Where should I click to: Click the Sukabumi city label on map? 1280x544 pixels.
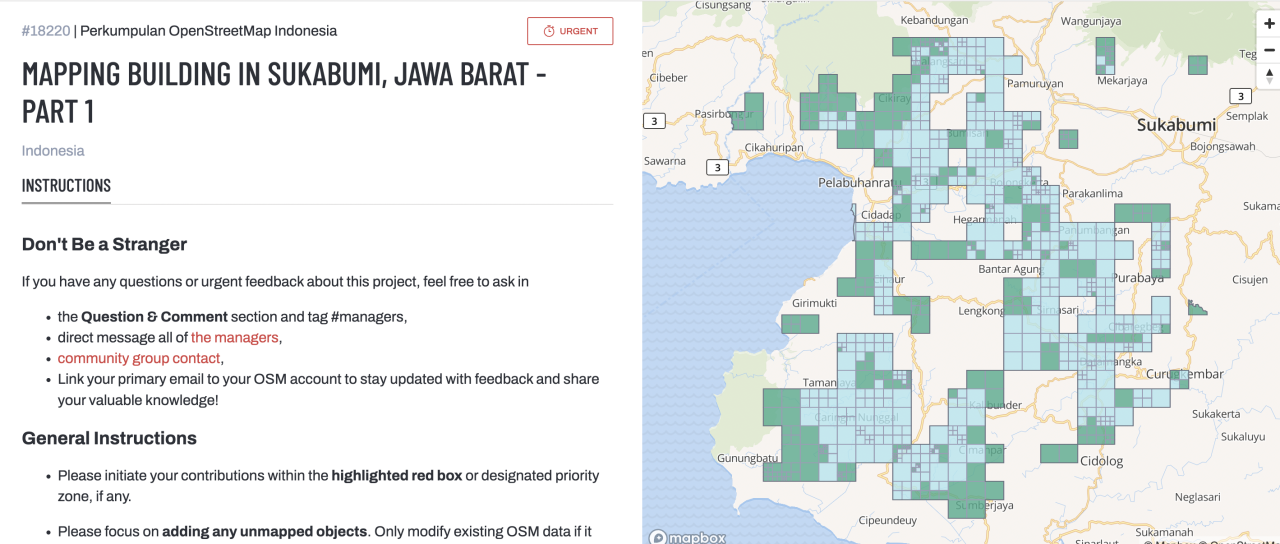pyautogui.click(x=1176, y=126)
